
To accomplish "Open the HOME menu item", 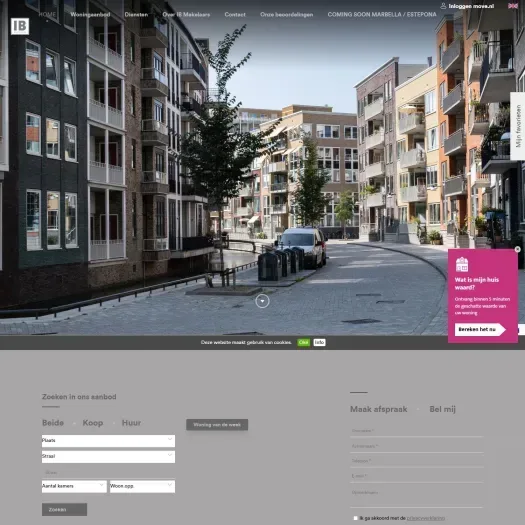I will [47, 14].
